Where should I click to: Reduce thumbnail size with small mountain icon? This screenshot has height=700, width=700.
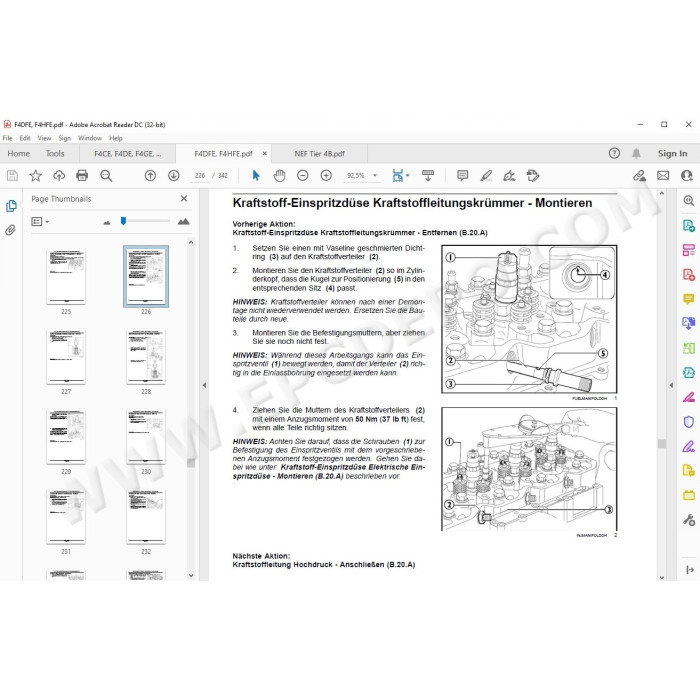click(x=107, y=222)
